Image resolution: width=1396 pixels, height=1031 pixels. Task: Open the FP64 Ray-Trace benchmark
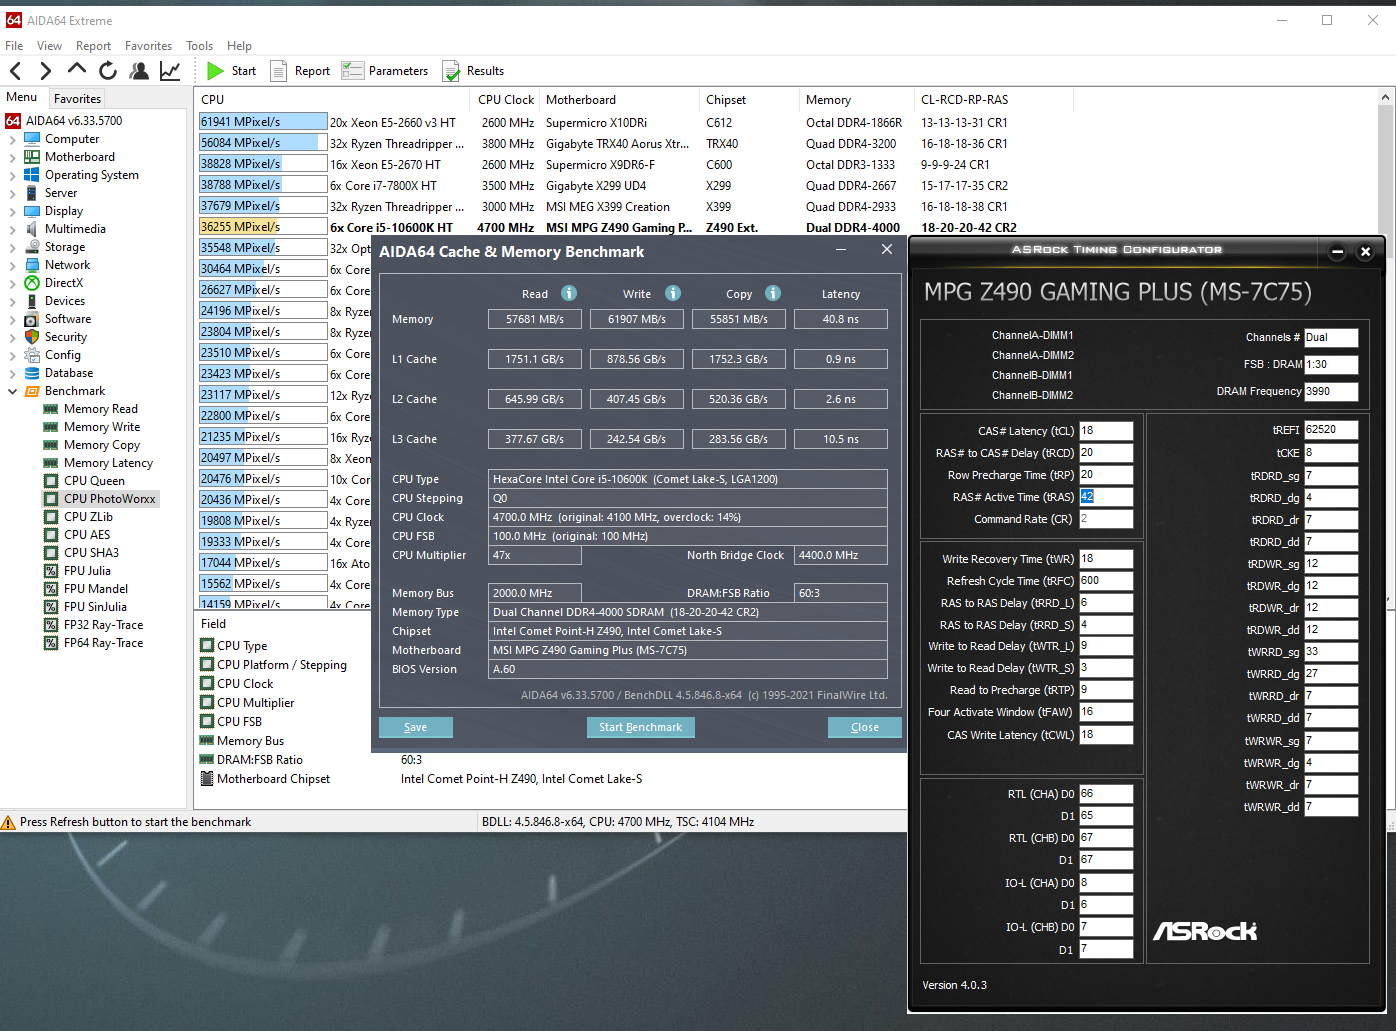[x=103, y=643]
